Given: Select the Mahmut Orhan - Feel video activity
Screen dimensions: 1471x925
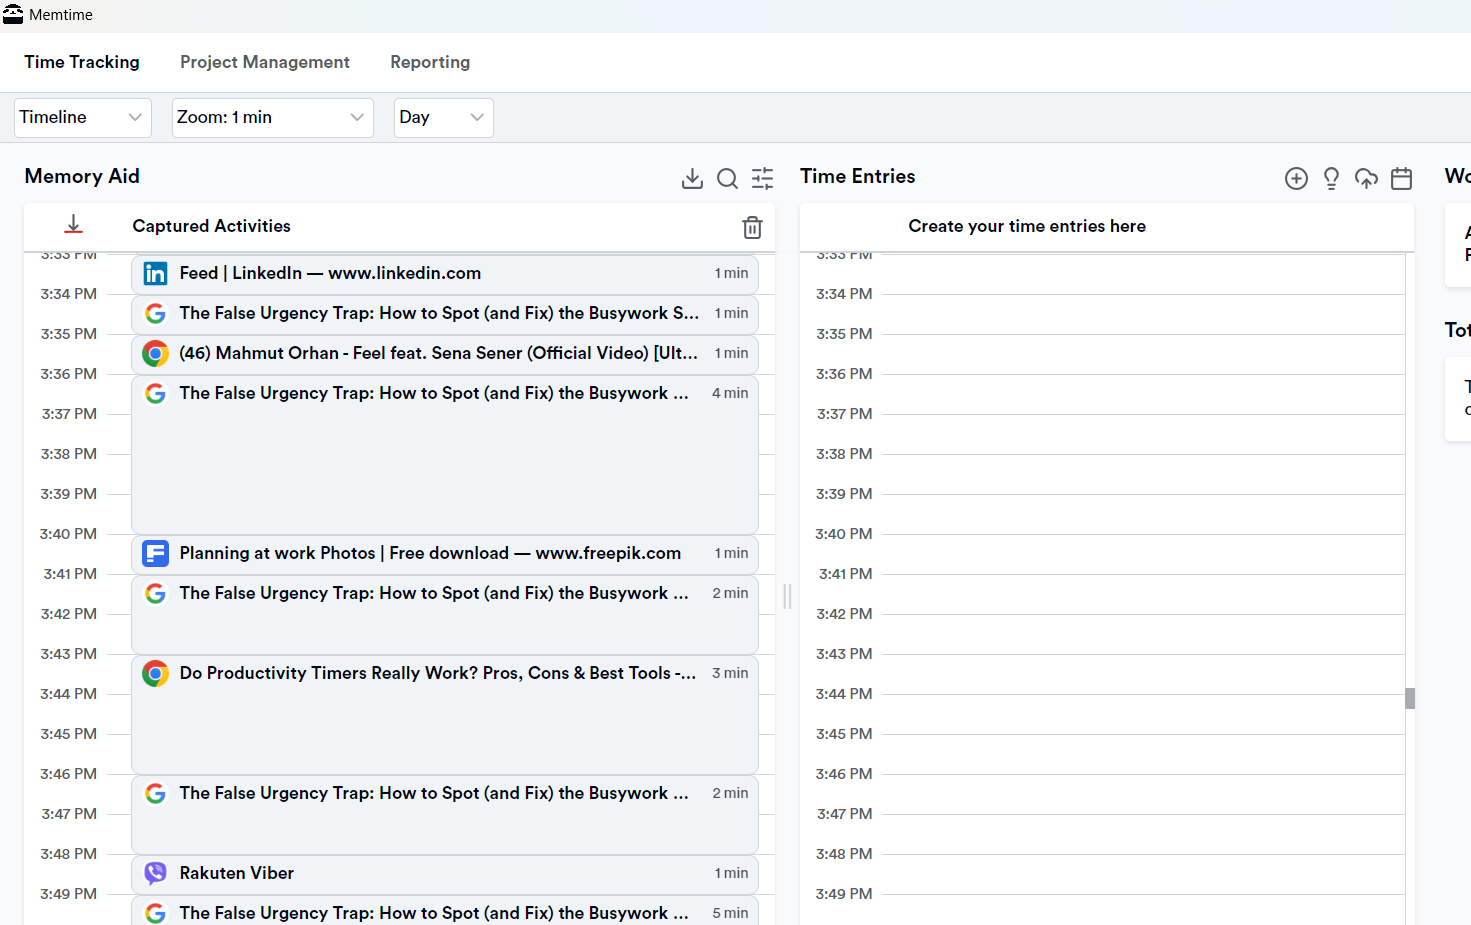Looking at the screenshot, I should (445, 354).
